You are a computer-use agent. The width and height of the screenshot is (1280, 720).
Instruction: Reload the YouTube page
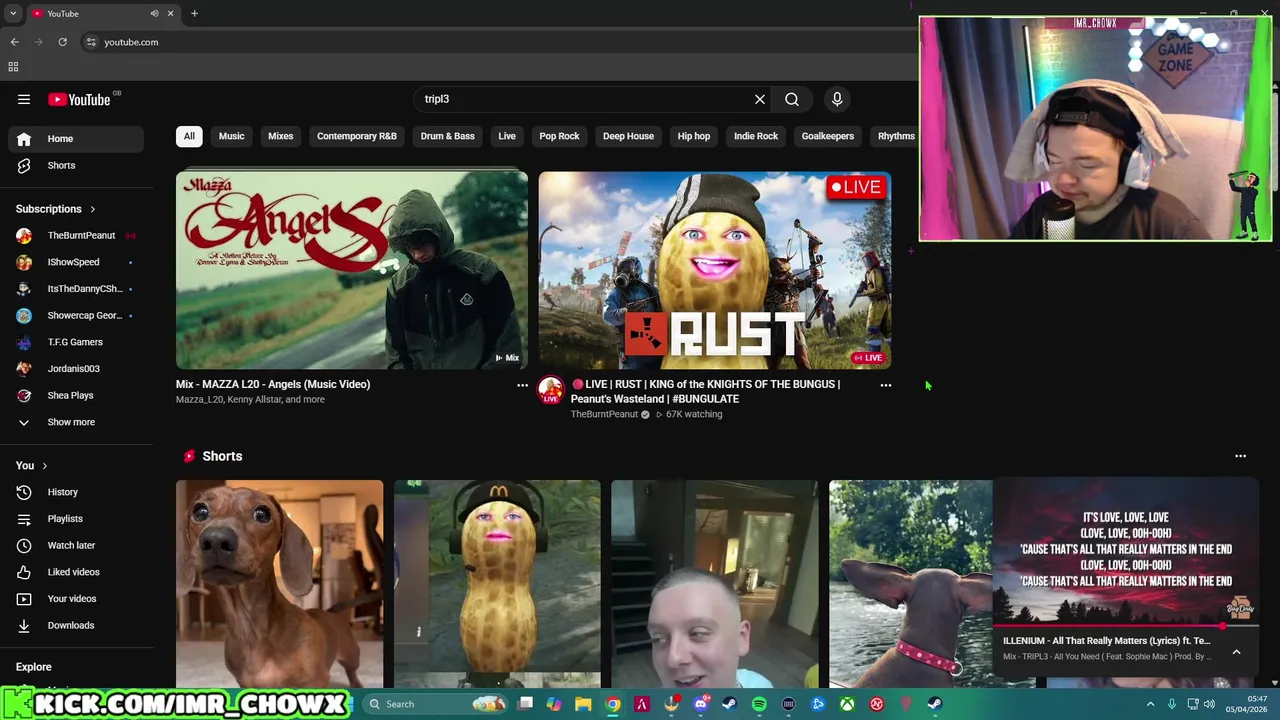tap(62, 42)
